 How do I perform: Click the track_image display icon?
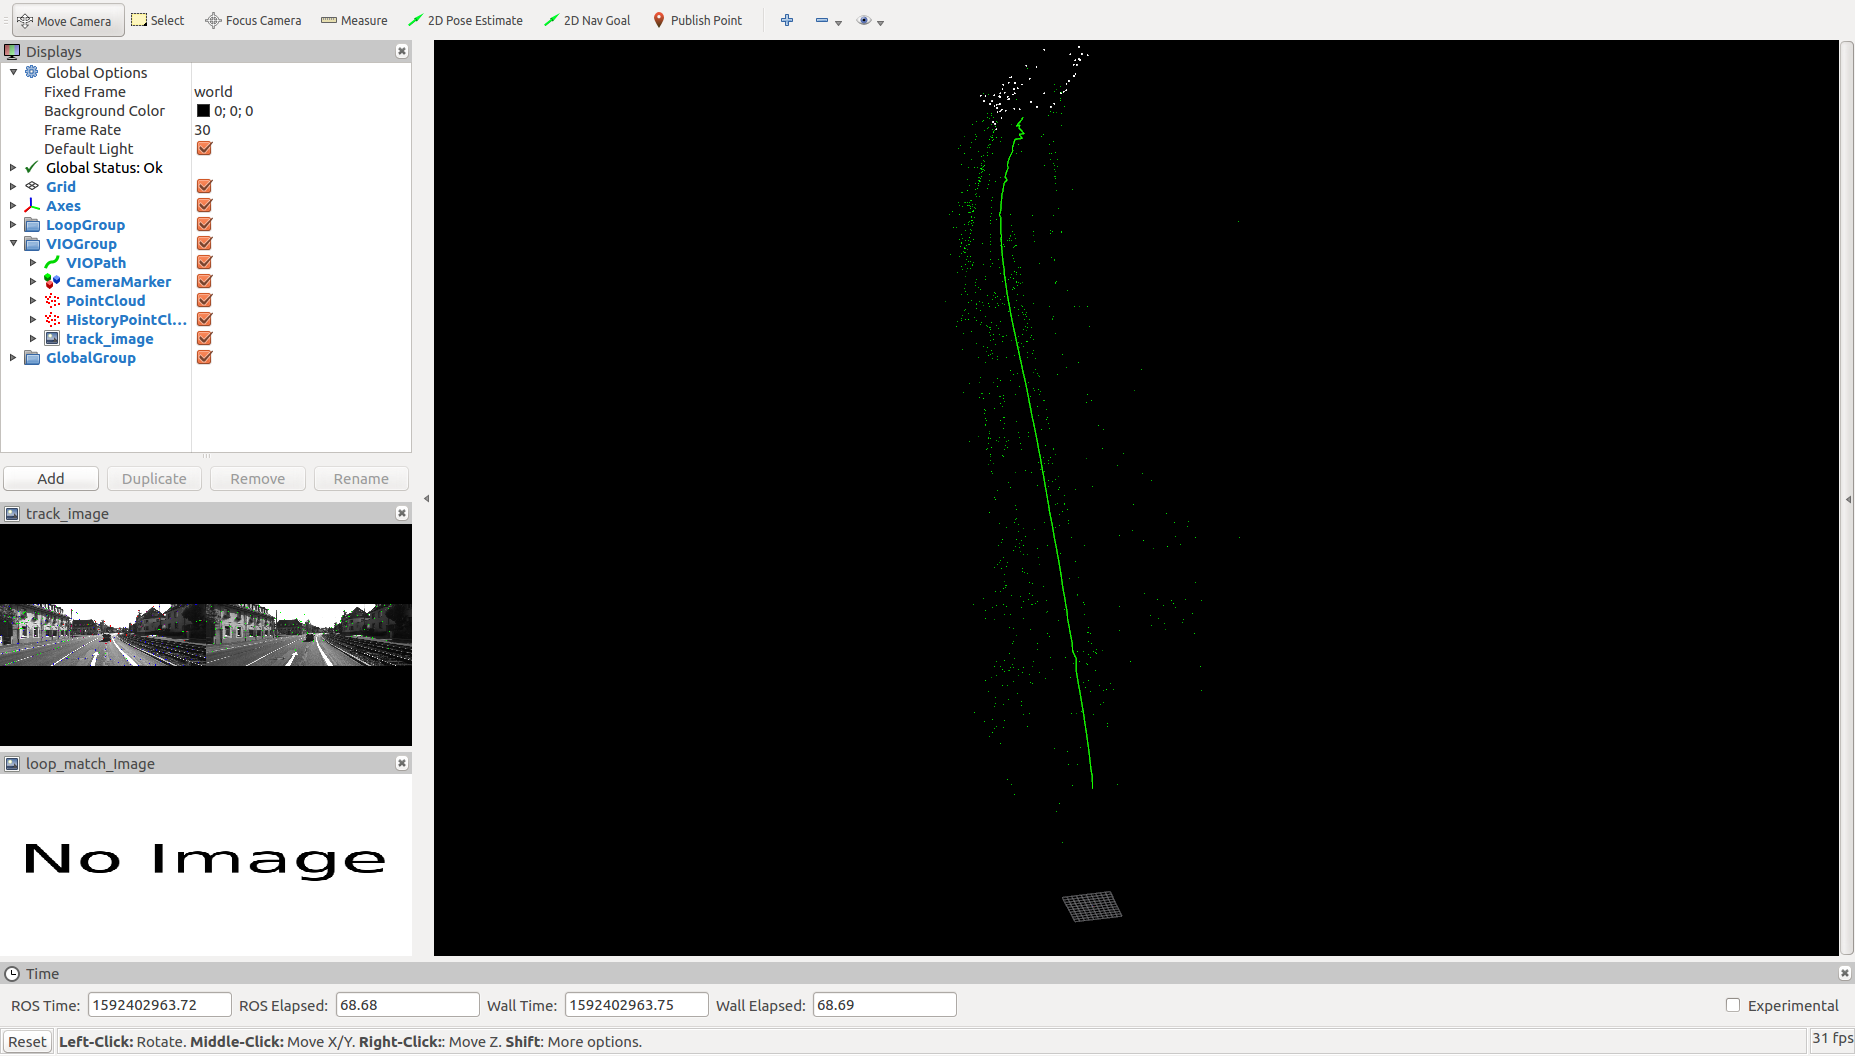[x=52, y=338]
